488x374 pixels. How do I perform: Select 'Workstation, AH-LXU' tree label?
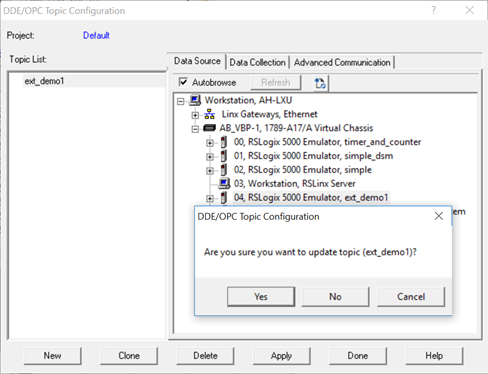[248, 100]
